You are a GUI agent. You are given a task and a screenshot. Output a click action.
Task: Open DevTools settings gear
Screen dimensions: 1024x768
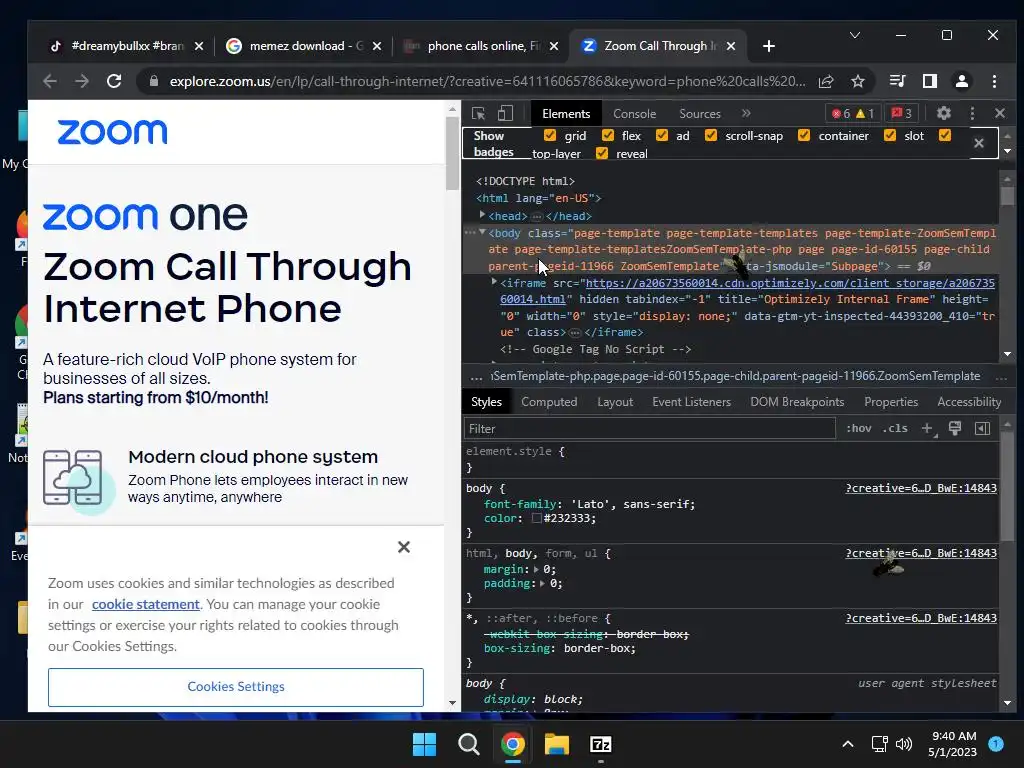944,113
